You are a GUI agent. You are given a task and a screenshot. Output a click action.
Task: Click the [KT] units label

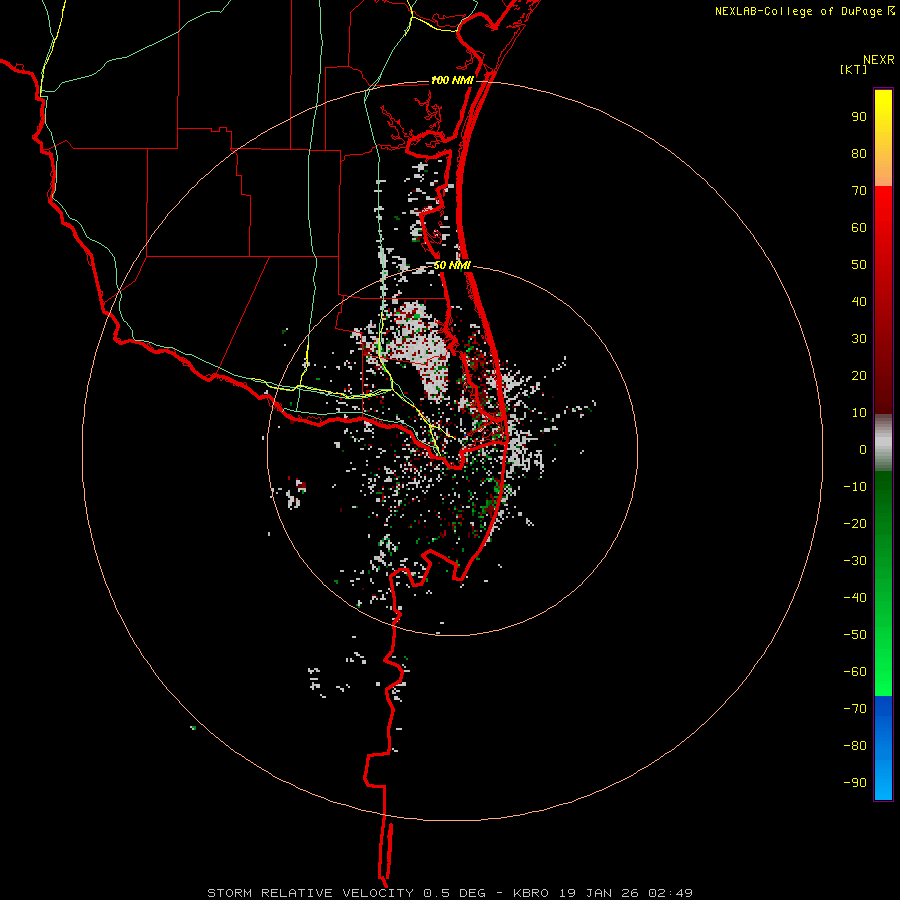(854, 69)
